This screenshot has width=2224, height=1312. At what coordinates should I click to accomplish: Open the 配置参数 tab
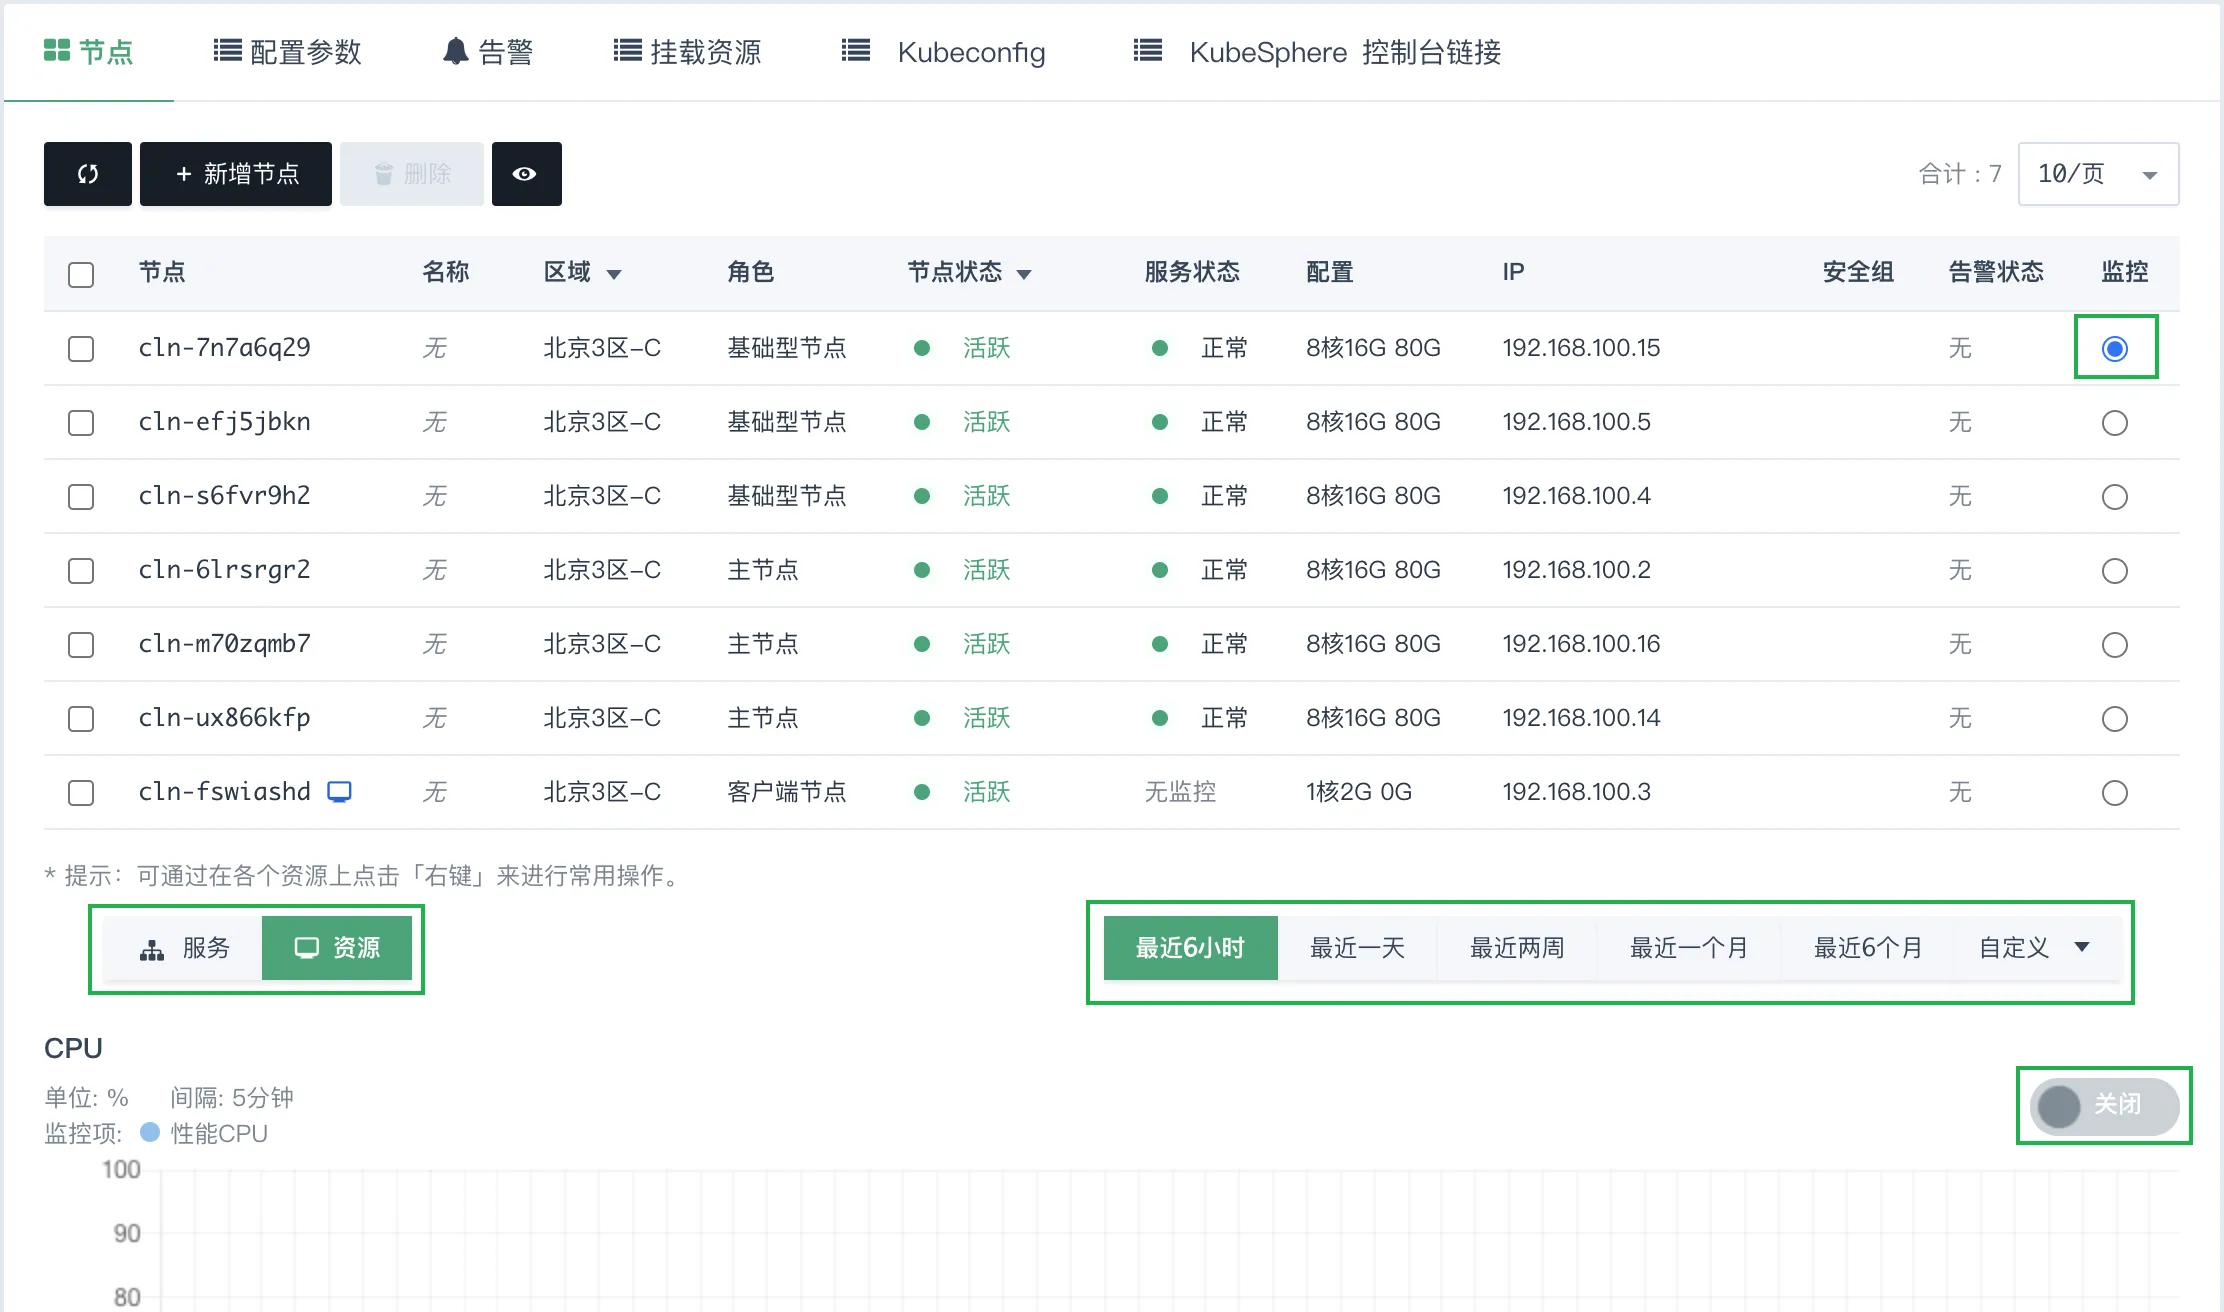click(288, 52)
